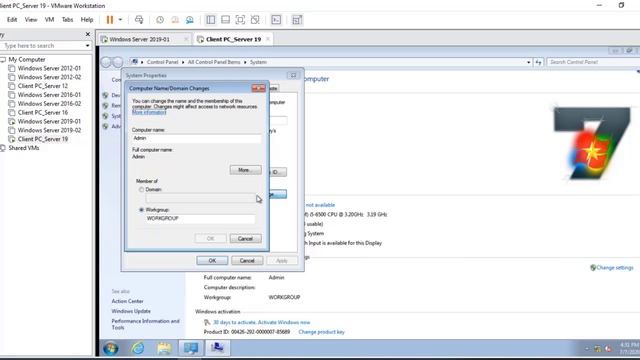Click Cancel in System Properties dialog
Screen dimensions: 640x360
click(x=247, y=260)
